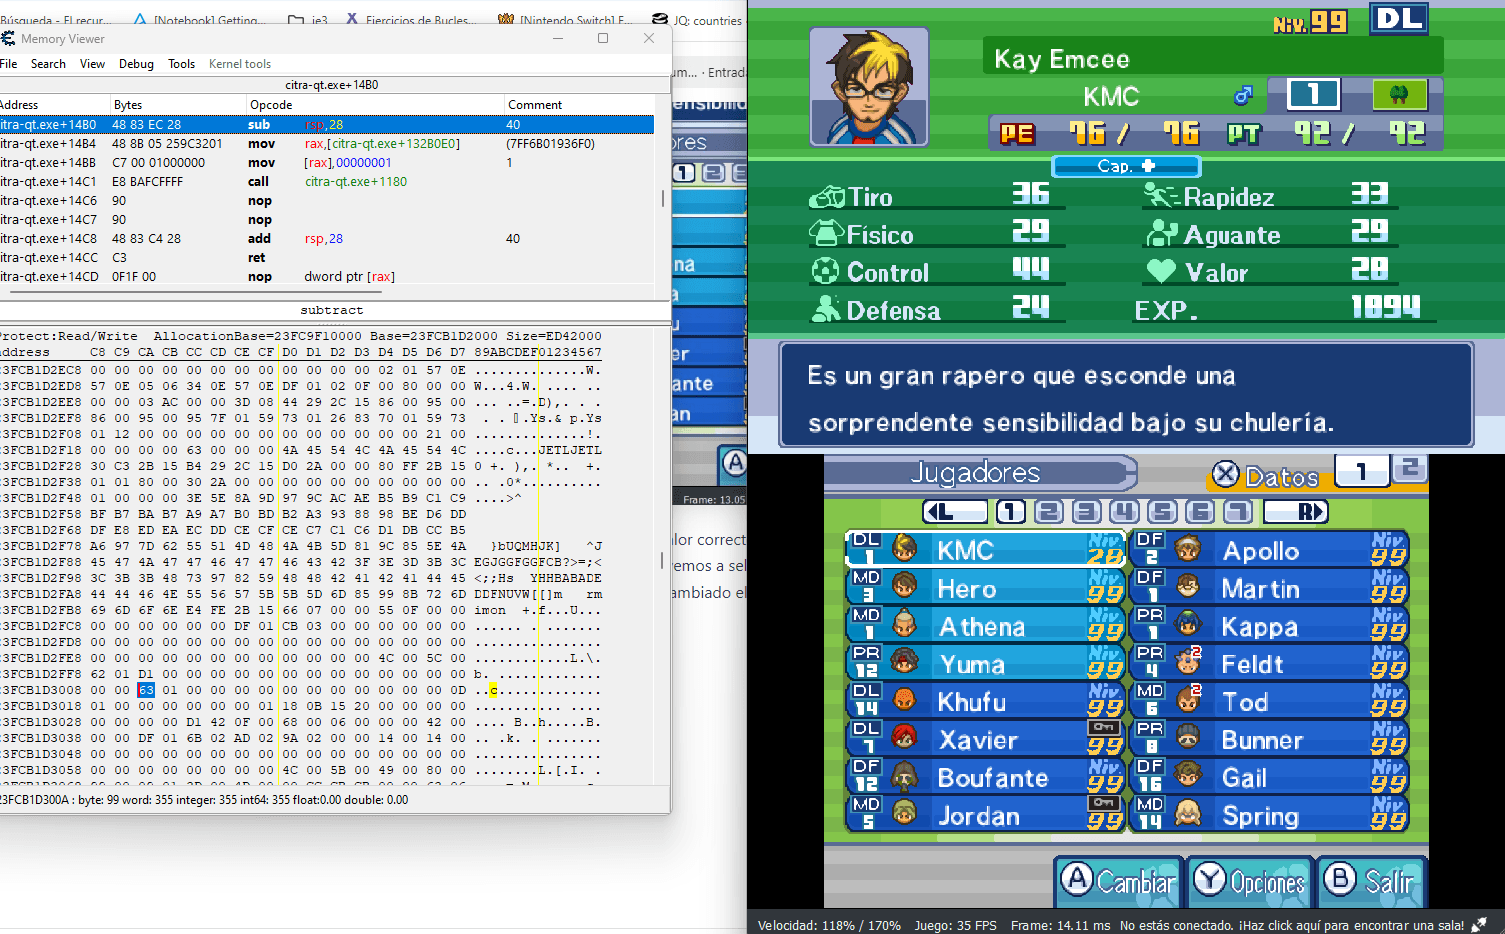Select player Jordan in the list
This screenshot has height=934, width=1505.
[987, 816]
